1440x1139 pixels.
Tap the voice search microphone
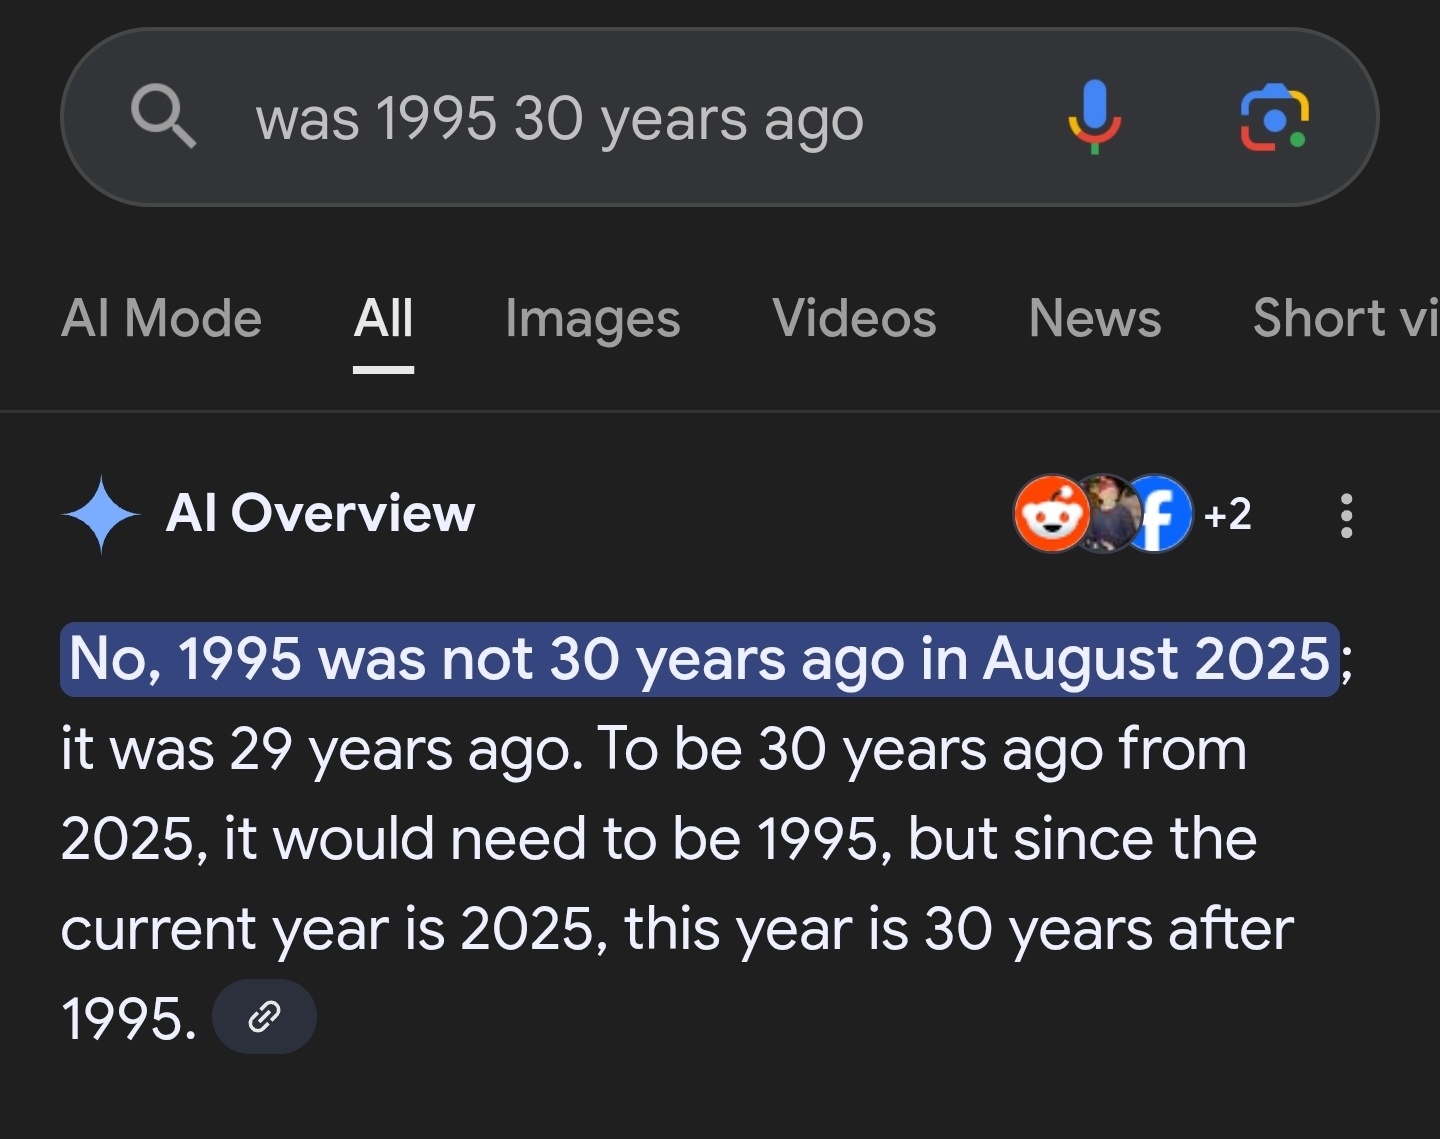coord(1094,117)
